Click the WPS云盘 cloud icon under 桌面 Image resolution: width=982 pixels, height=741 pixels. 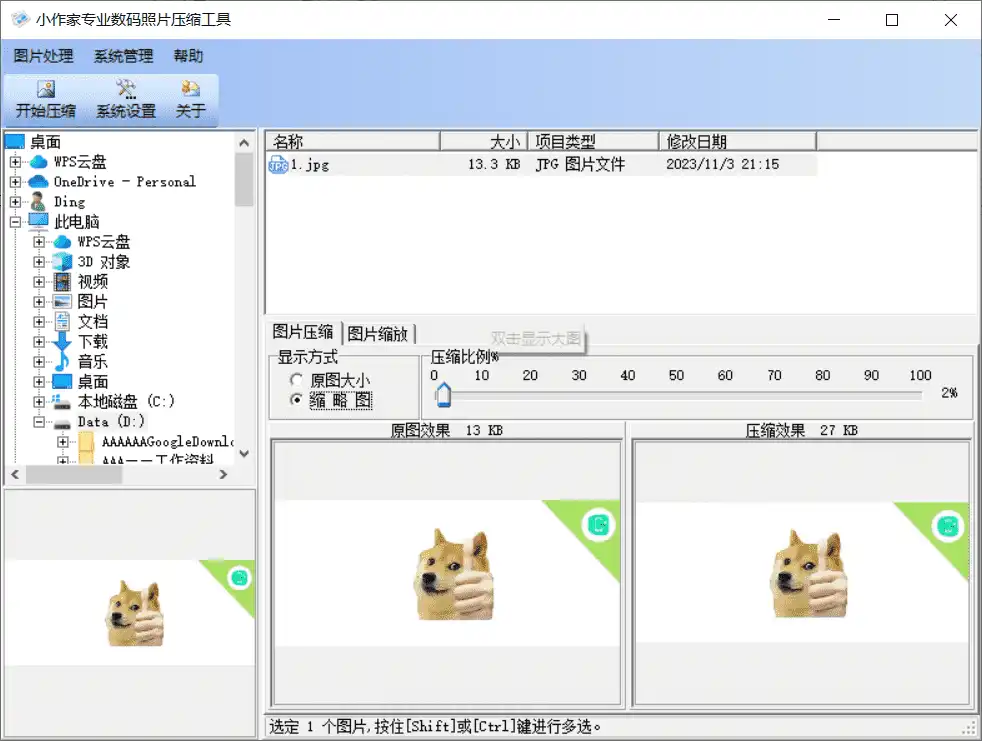(39, 162)
